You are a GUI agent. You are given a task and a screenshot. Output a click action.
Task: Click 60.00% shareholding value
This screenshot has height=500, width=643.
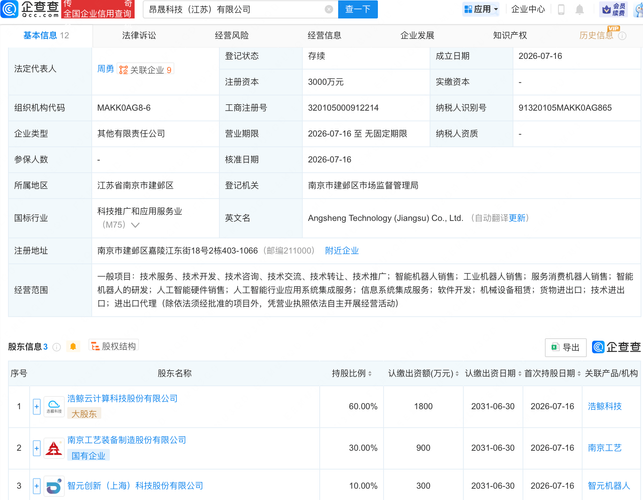(363, 406)
